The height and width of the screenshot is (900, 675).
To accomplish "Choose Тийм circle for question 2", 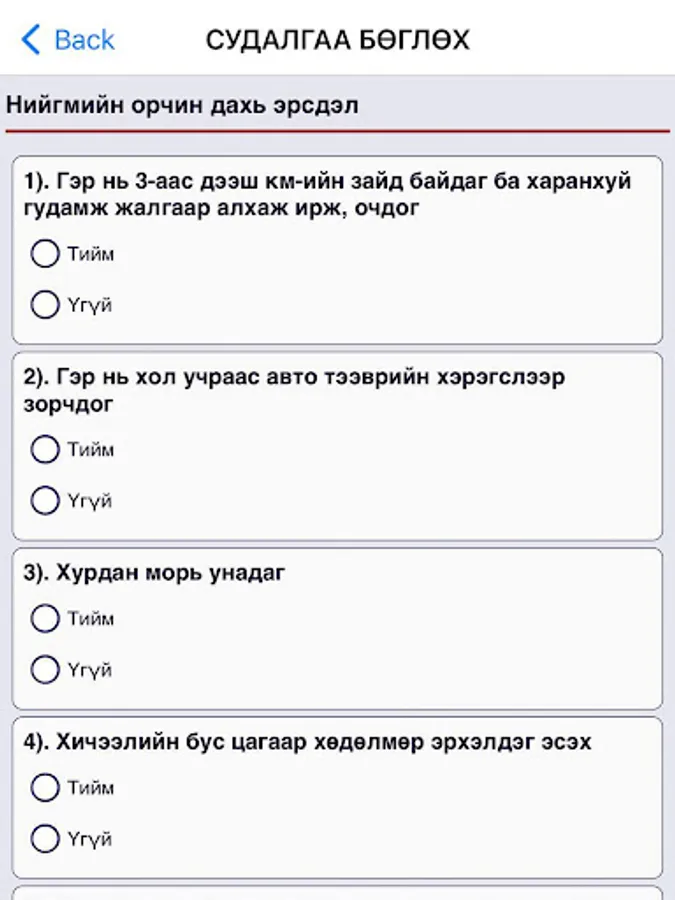I will (45, 450).
